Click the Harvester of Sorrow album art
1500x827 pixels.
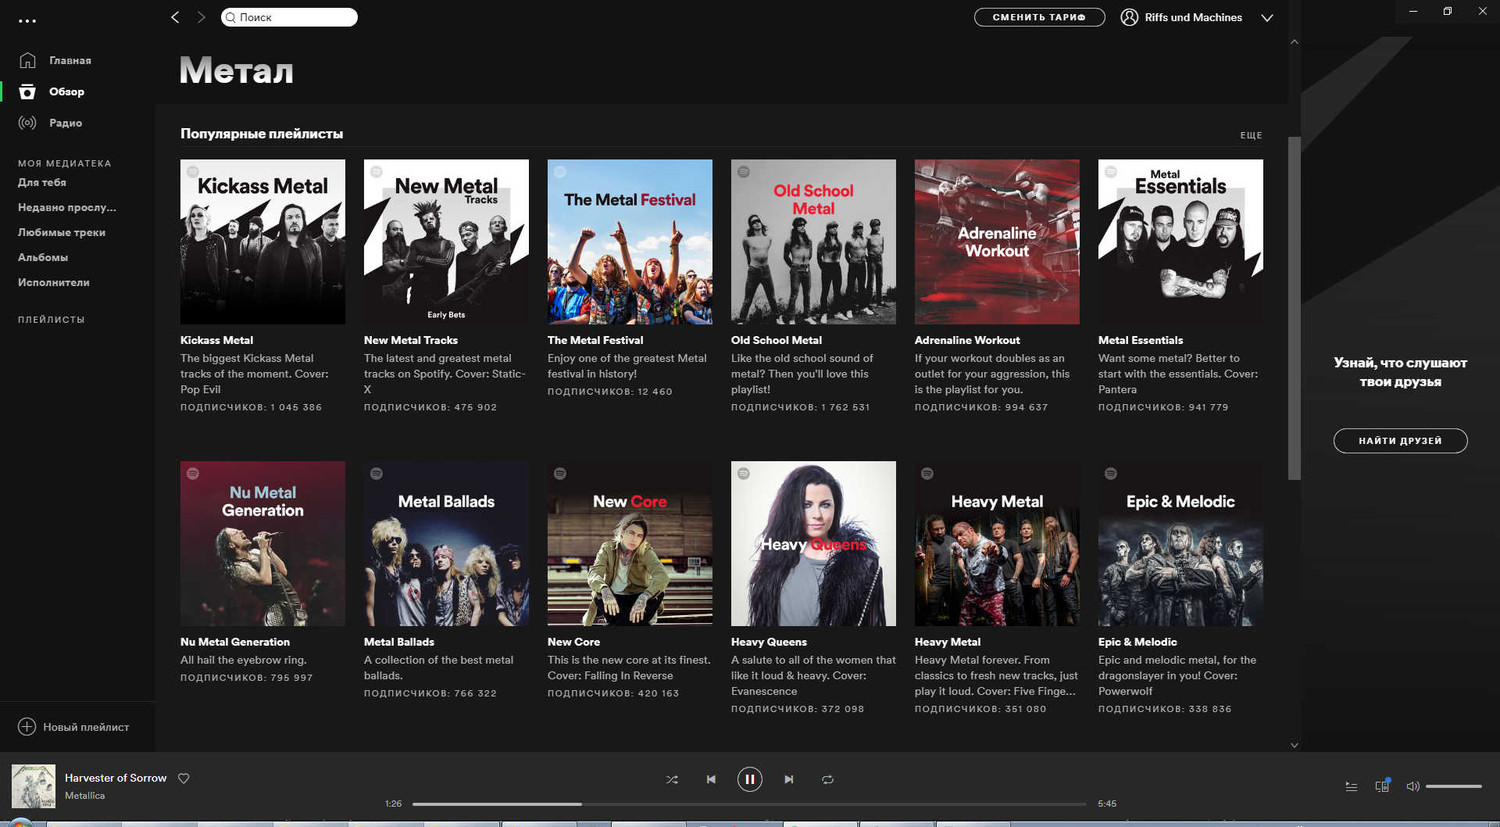click(x=33, y=786)
